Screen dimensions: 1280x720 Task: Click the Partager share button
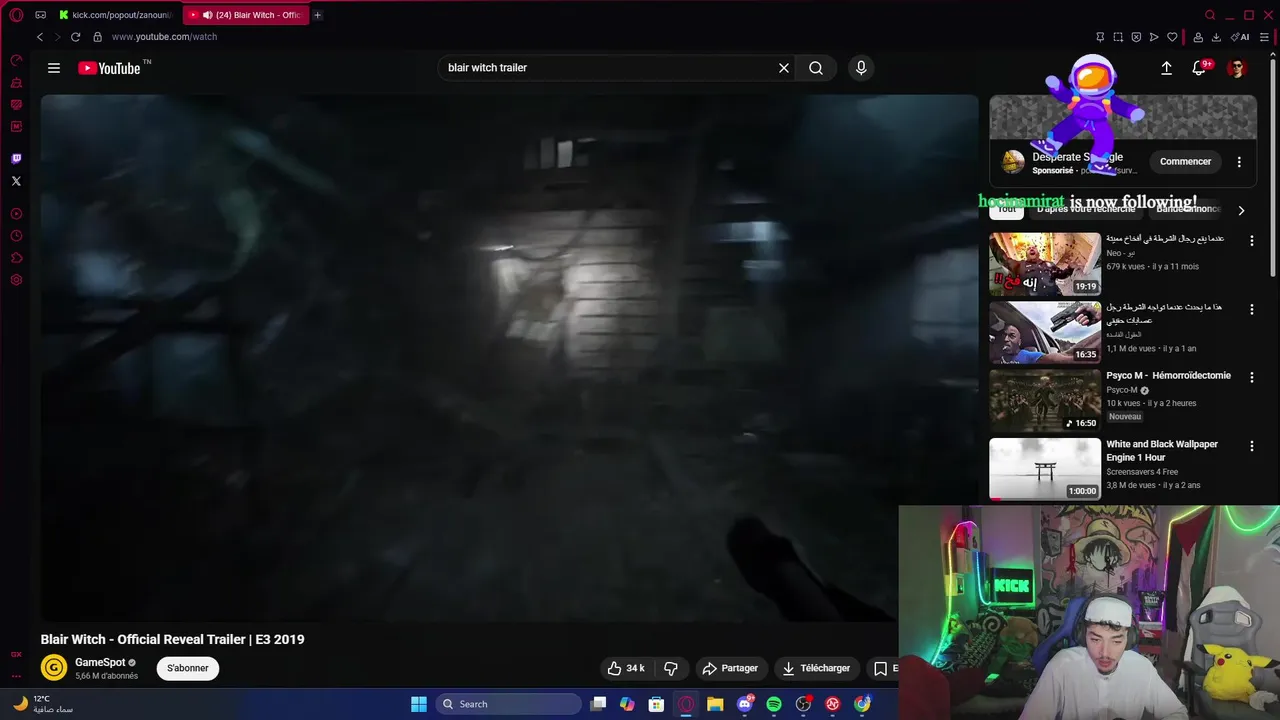(x=730, y=668)
